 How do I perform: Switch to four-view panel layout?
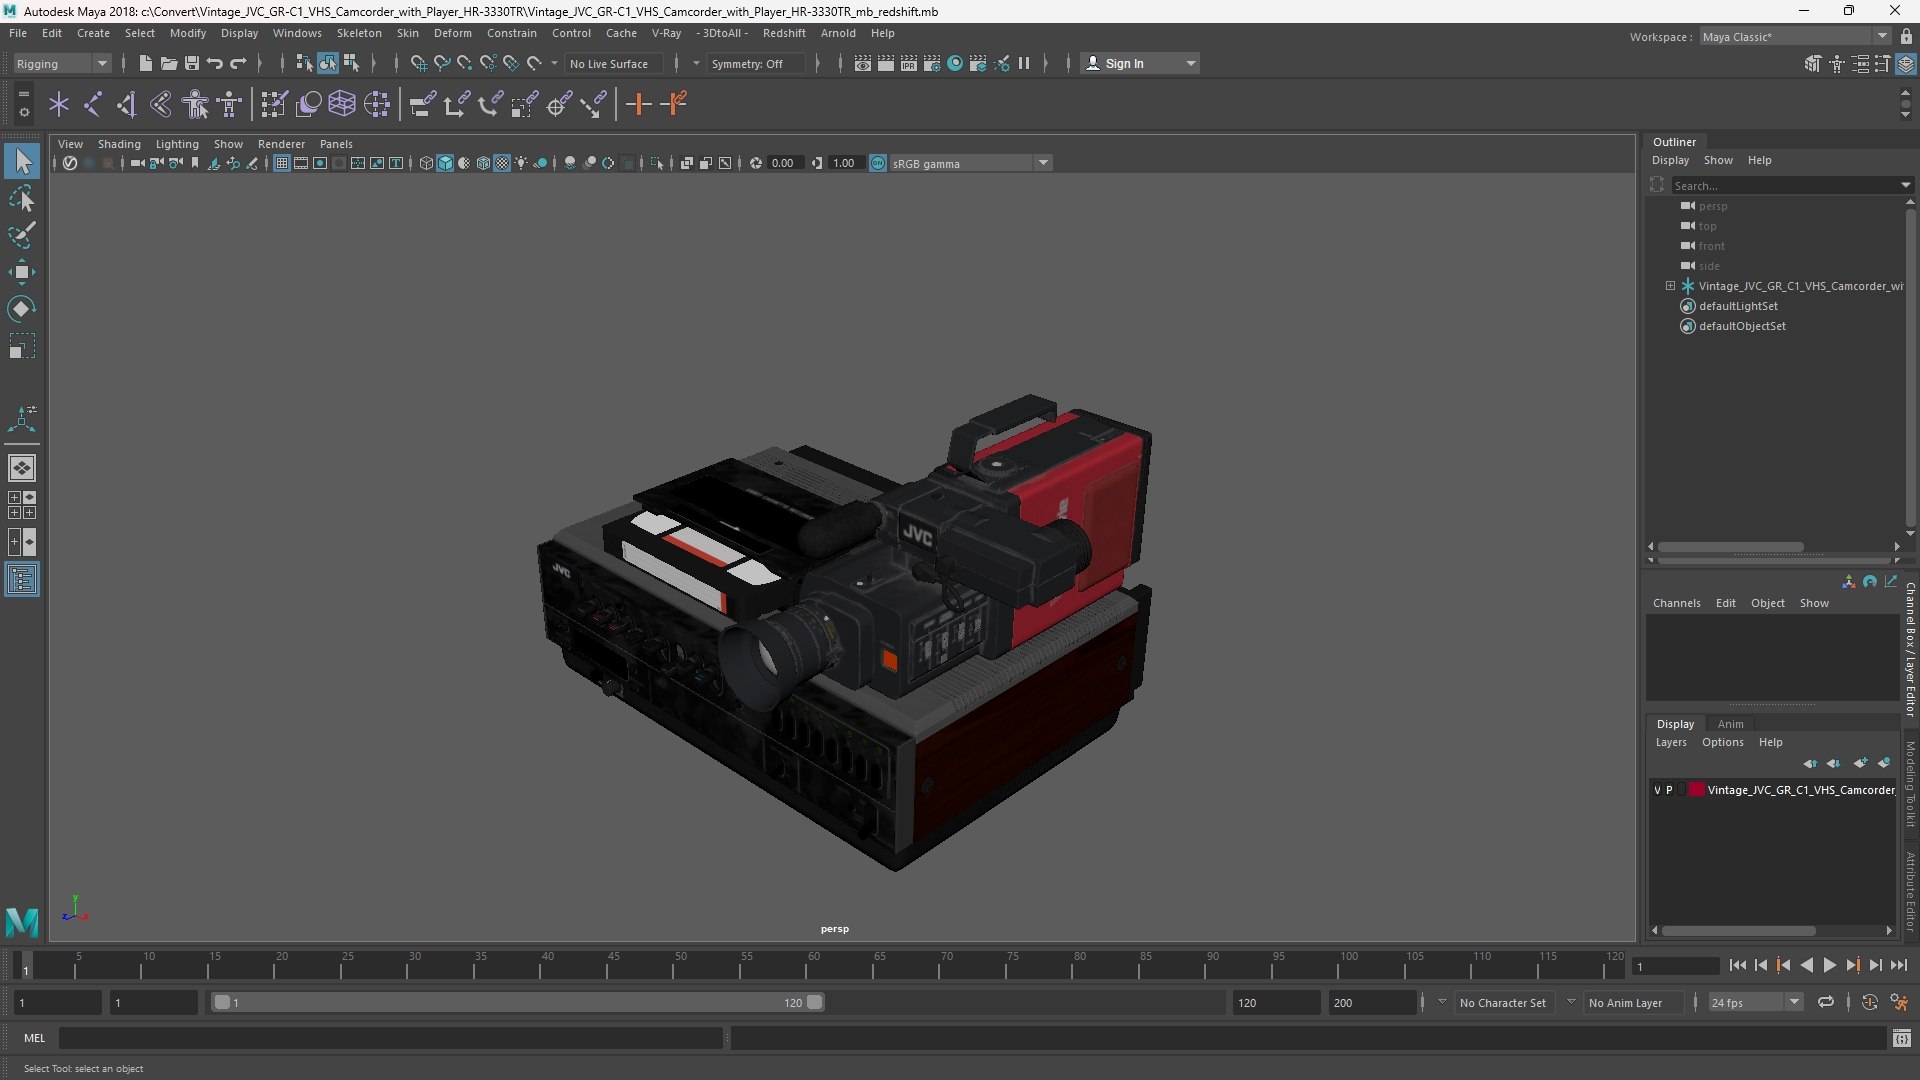coord(21,505)
